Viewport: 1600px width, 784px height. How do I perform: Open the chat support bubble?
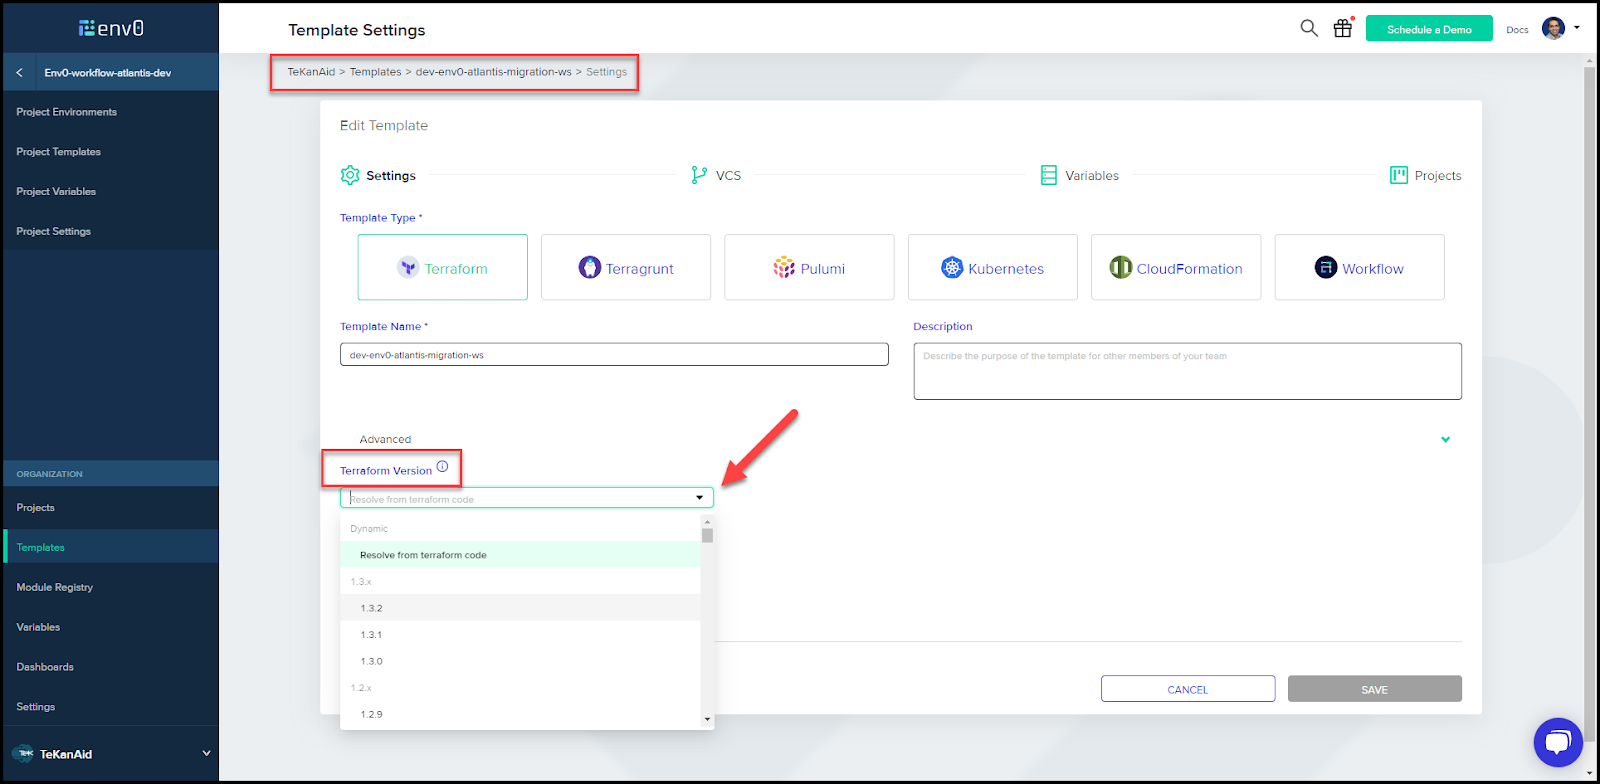pos(1558,742)
